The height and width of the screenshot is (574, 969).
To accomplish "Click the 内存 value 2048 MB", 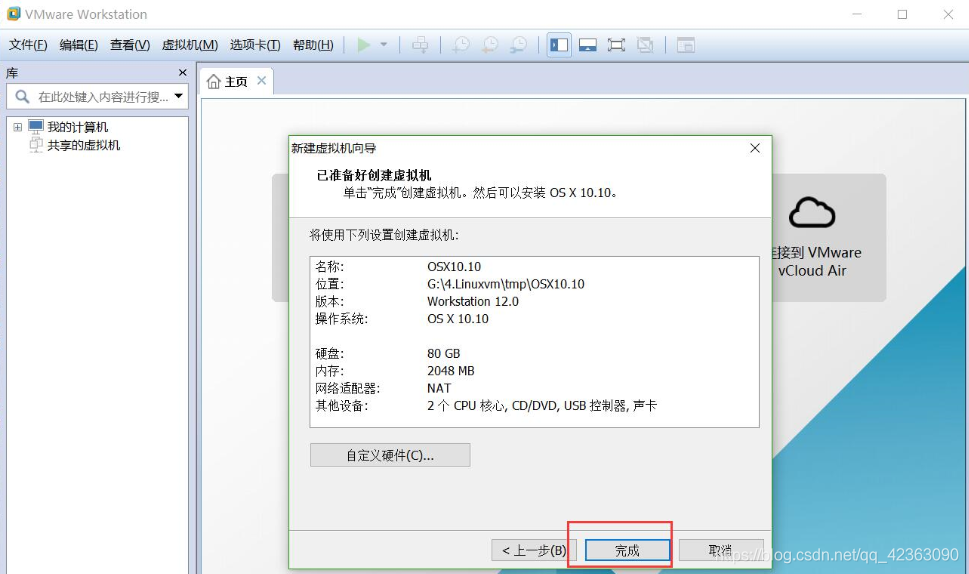I will (x=451, y=371).
